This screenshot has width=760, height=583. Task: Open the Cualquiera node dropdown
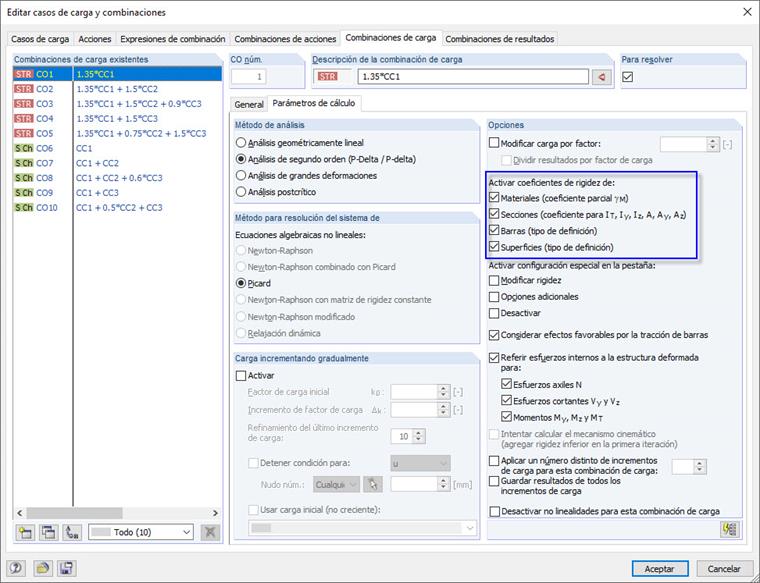click(x=336, y=484)
